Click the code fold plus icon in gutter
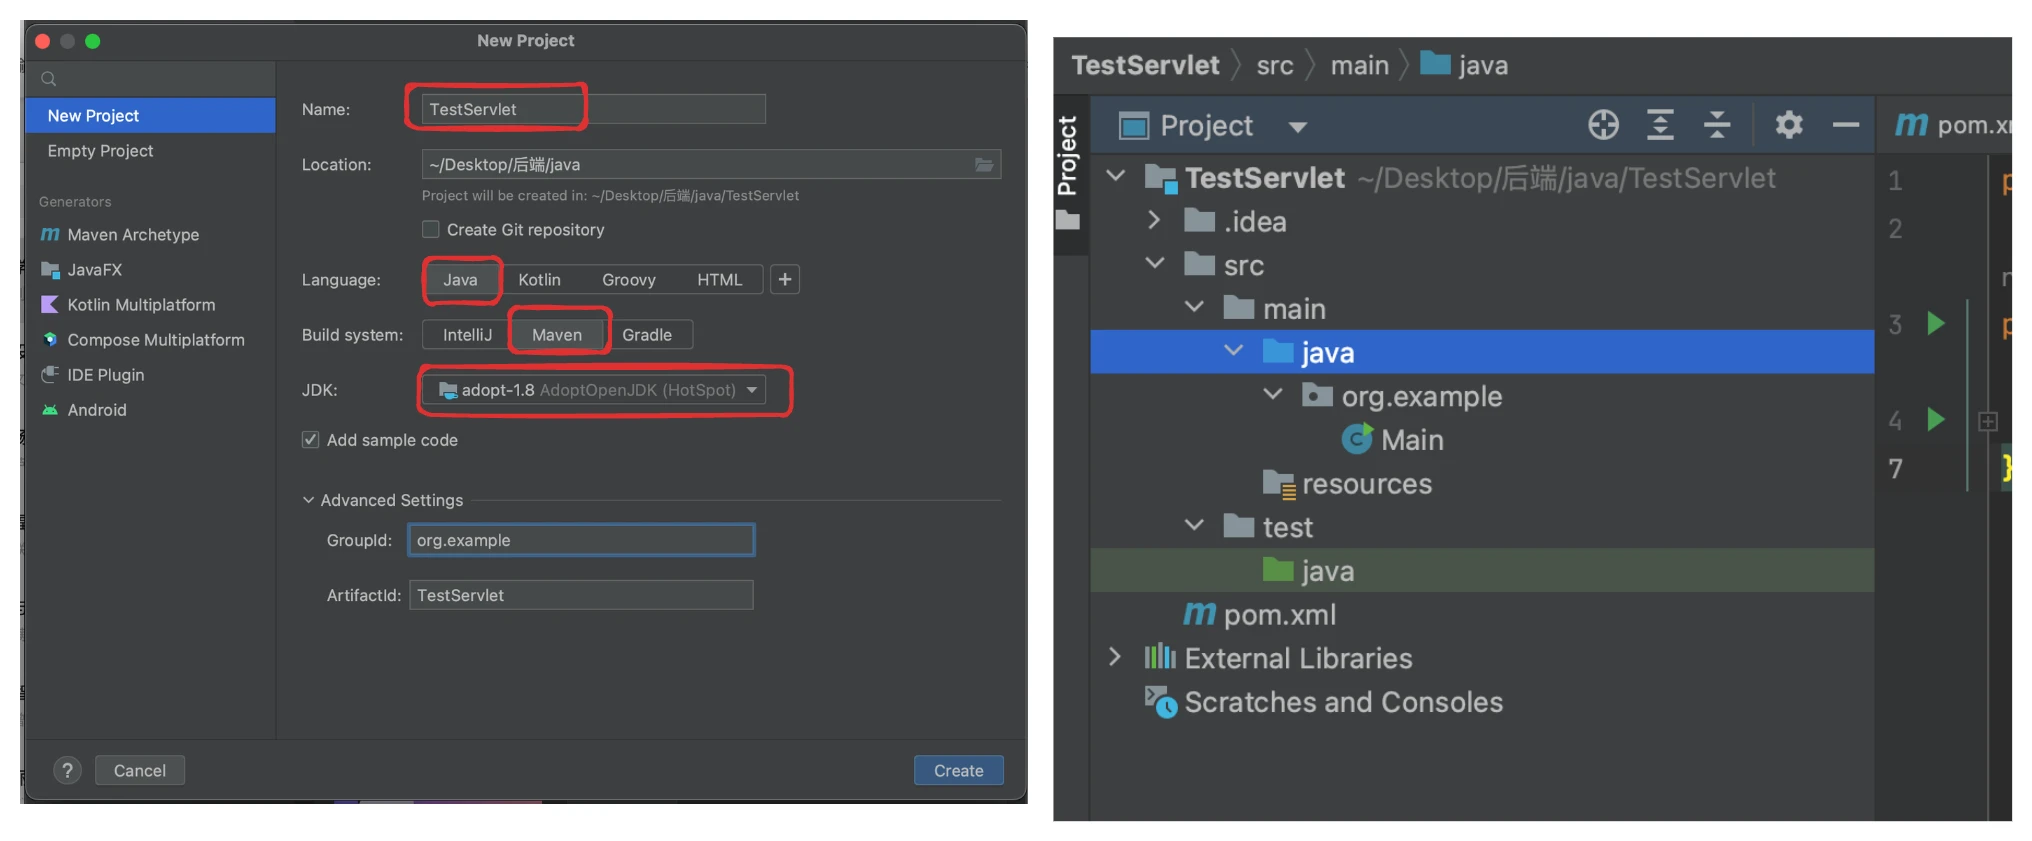2032x841 pixels. point(1988,421)
